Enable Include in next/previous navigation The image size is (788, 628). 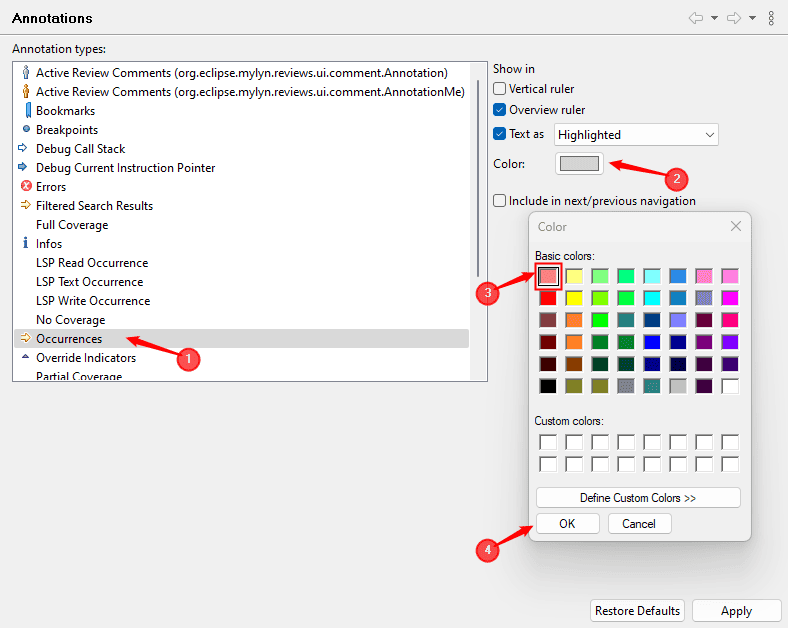pos(500,201)
